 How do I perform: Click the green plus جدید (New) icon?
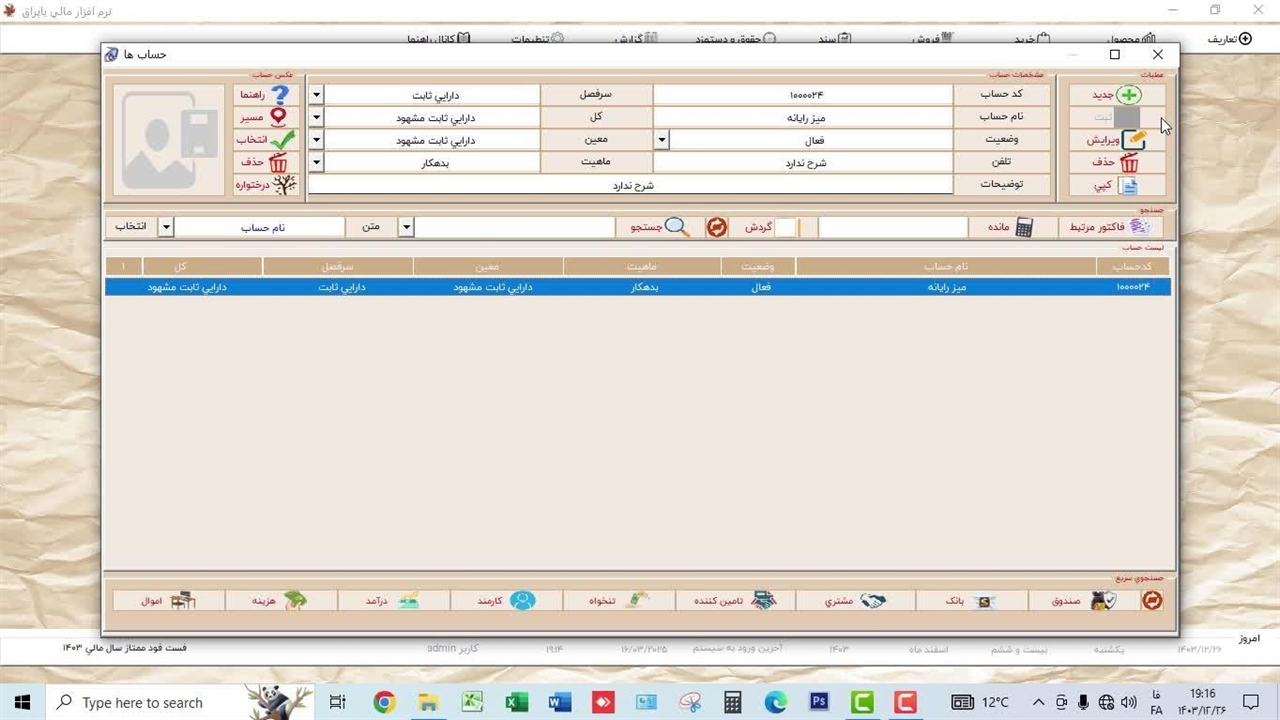(x=1128, y=95)
